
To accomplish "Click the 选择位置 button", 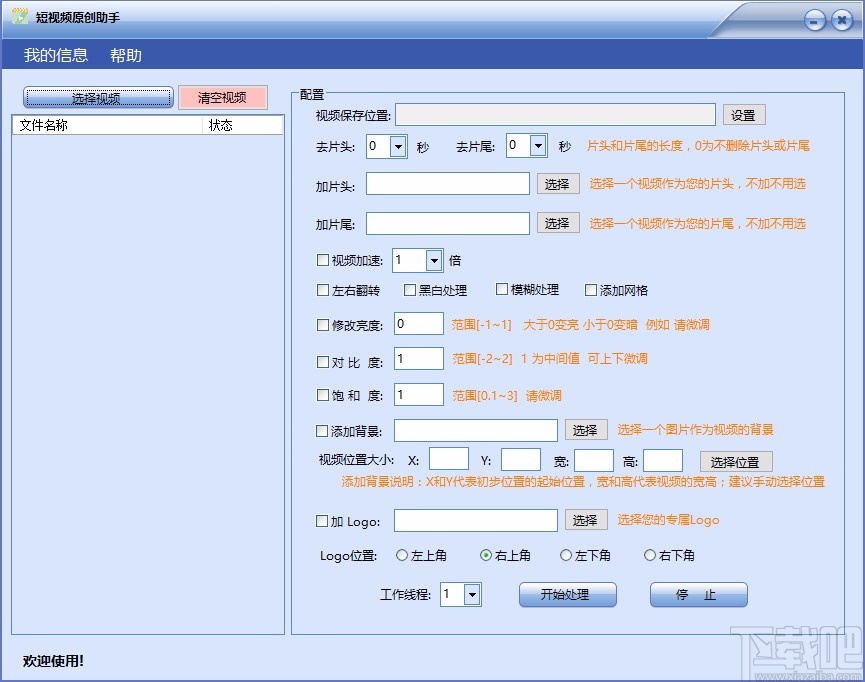I will pos(742,461).
